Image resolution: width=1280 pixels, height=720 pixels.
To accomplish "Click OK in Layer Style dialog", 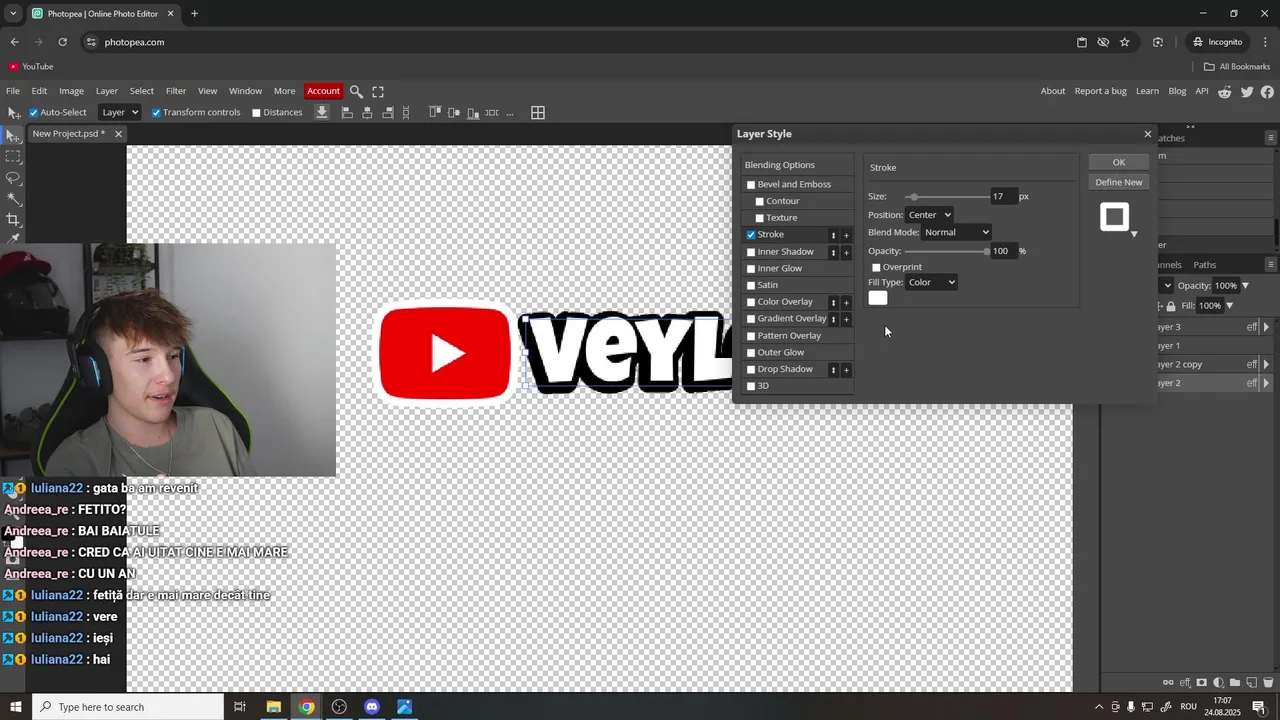I will coord(1119,162).
